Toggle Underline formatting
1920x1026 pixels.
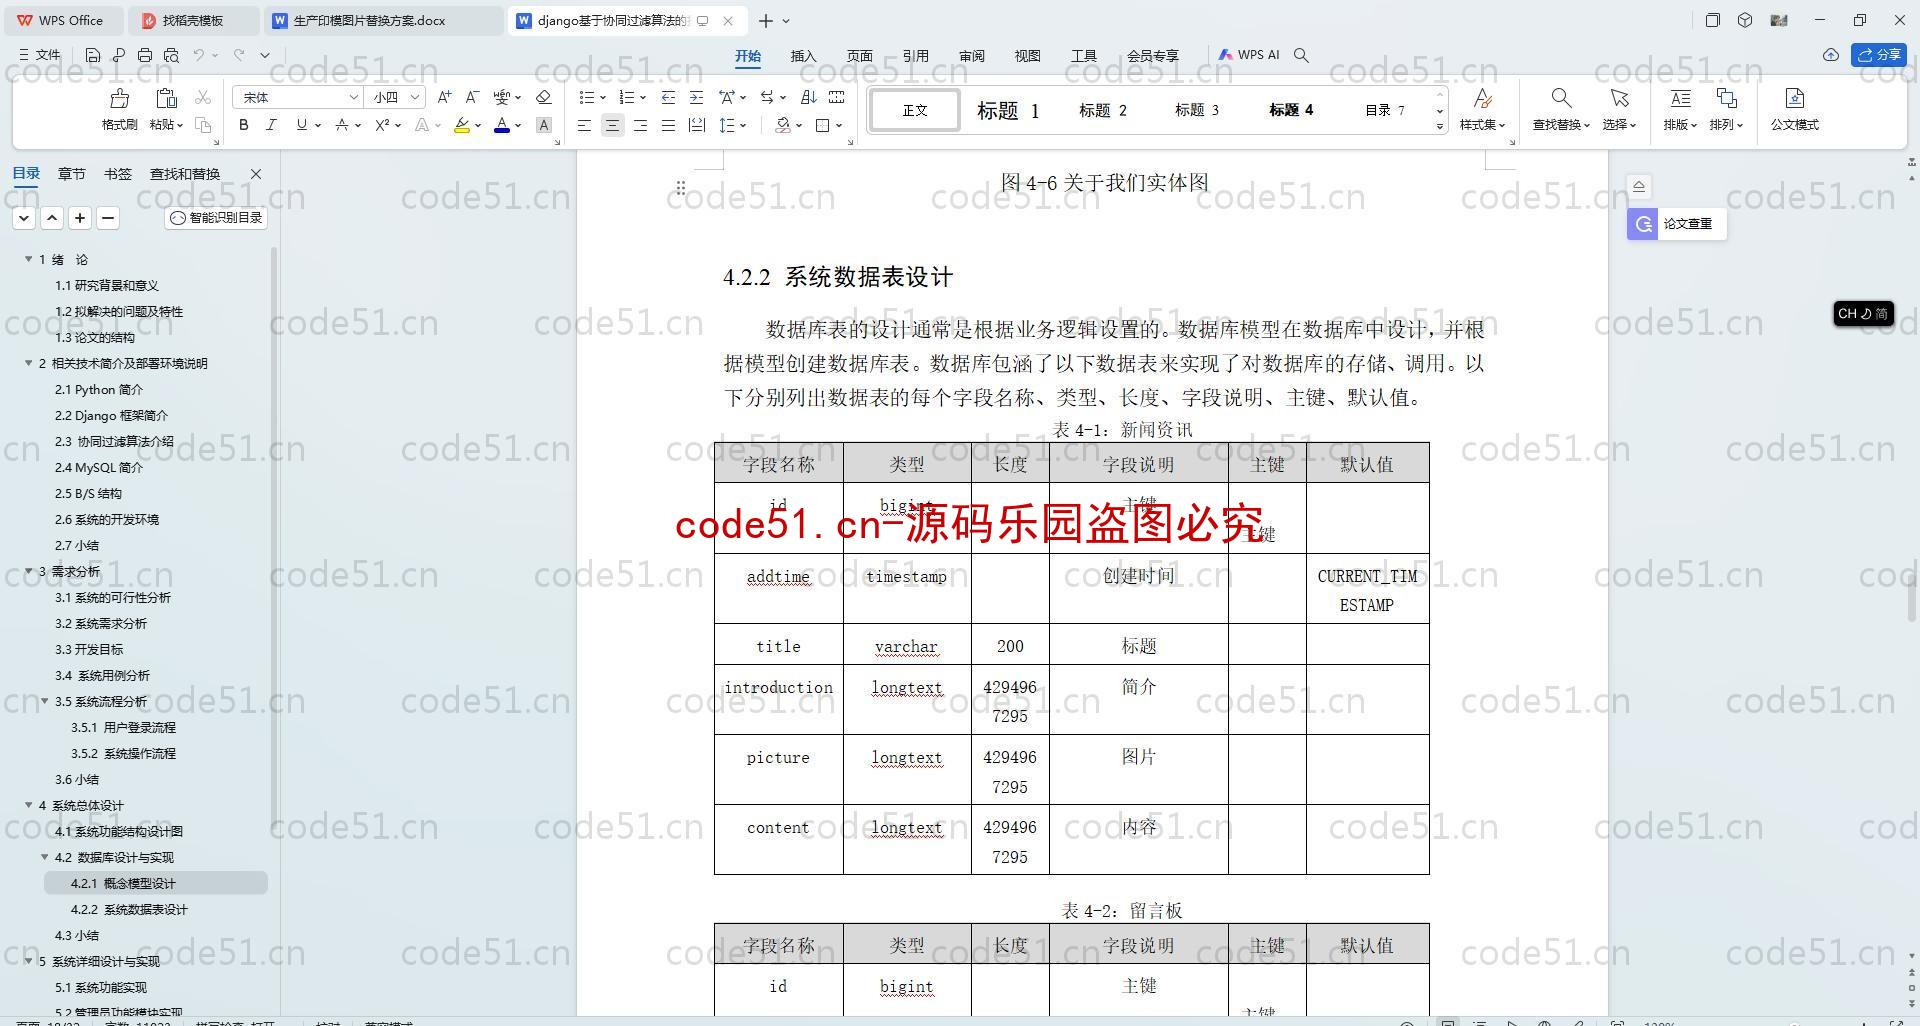(x=301, y=125)
